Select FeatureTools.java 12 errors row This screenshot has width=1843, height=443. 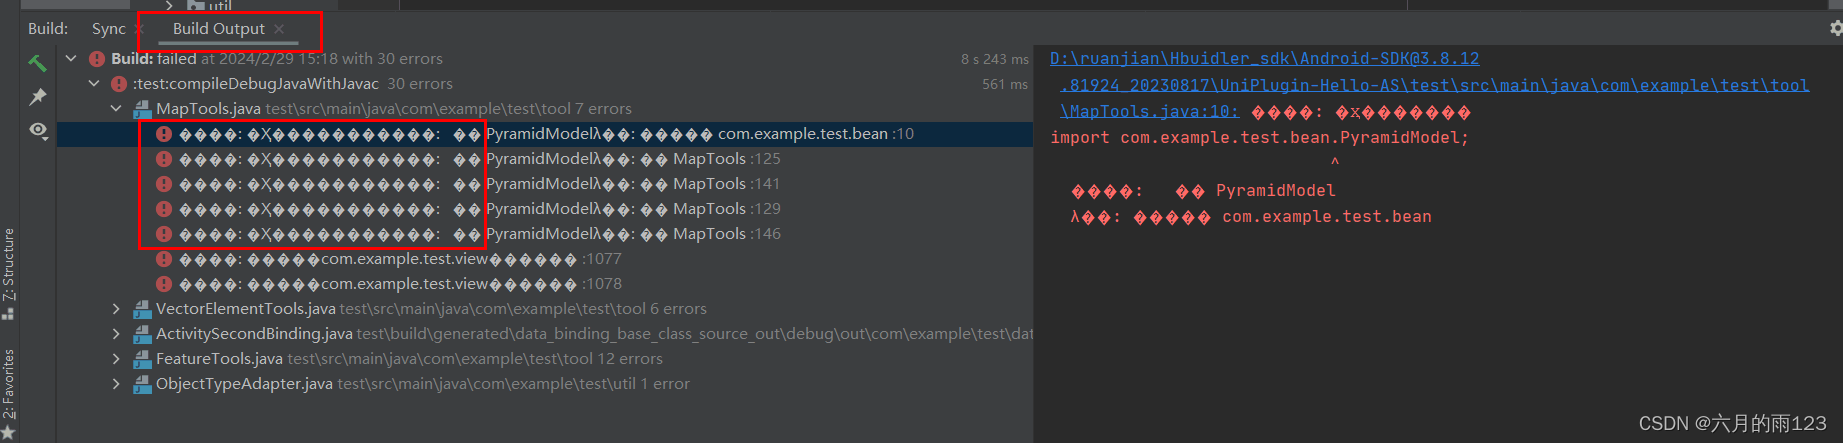(x=545, y=359)
